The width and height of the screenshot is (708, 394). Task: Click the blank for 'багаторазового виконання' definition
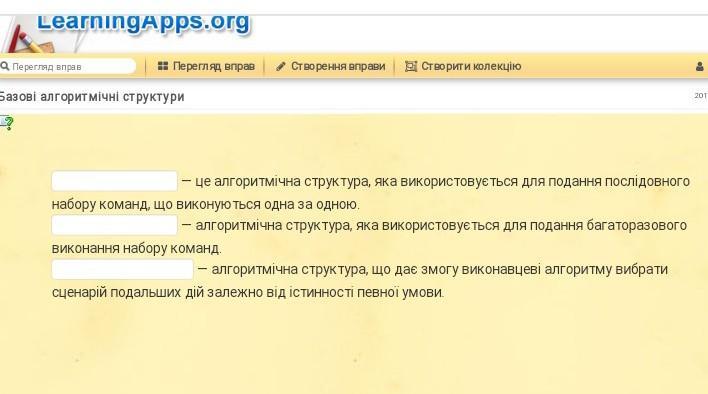coord(114,225)
